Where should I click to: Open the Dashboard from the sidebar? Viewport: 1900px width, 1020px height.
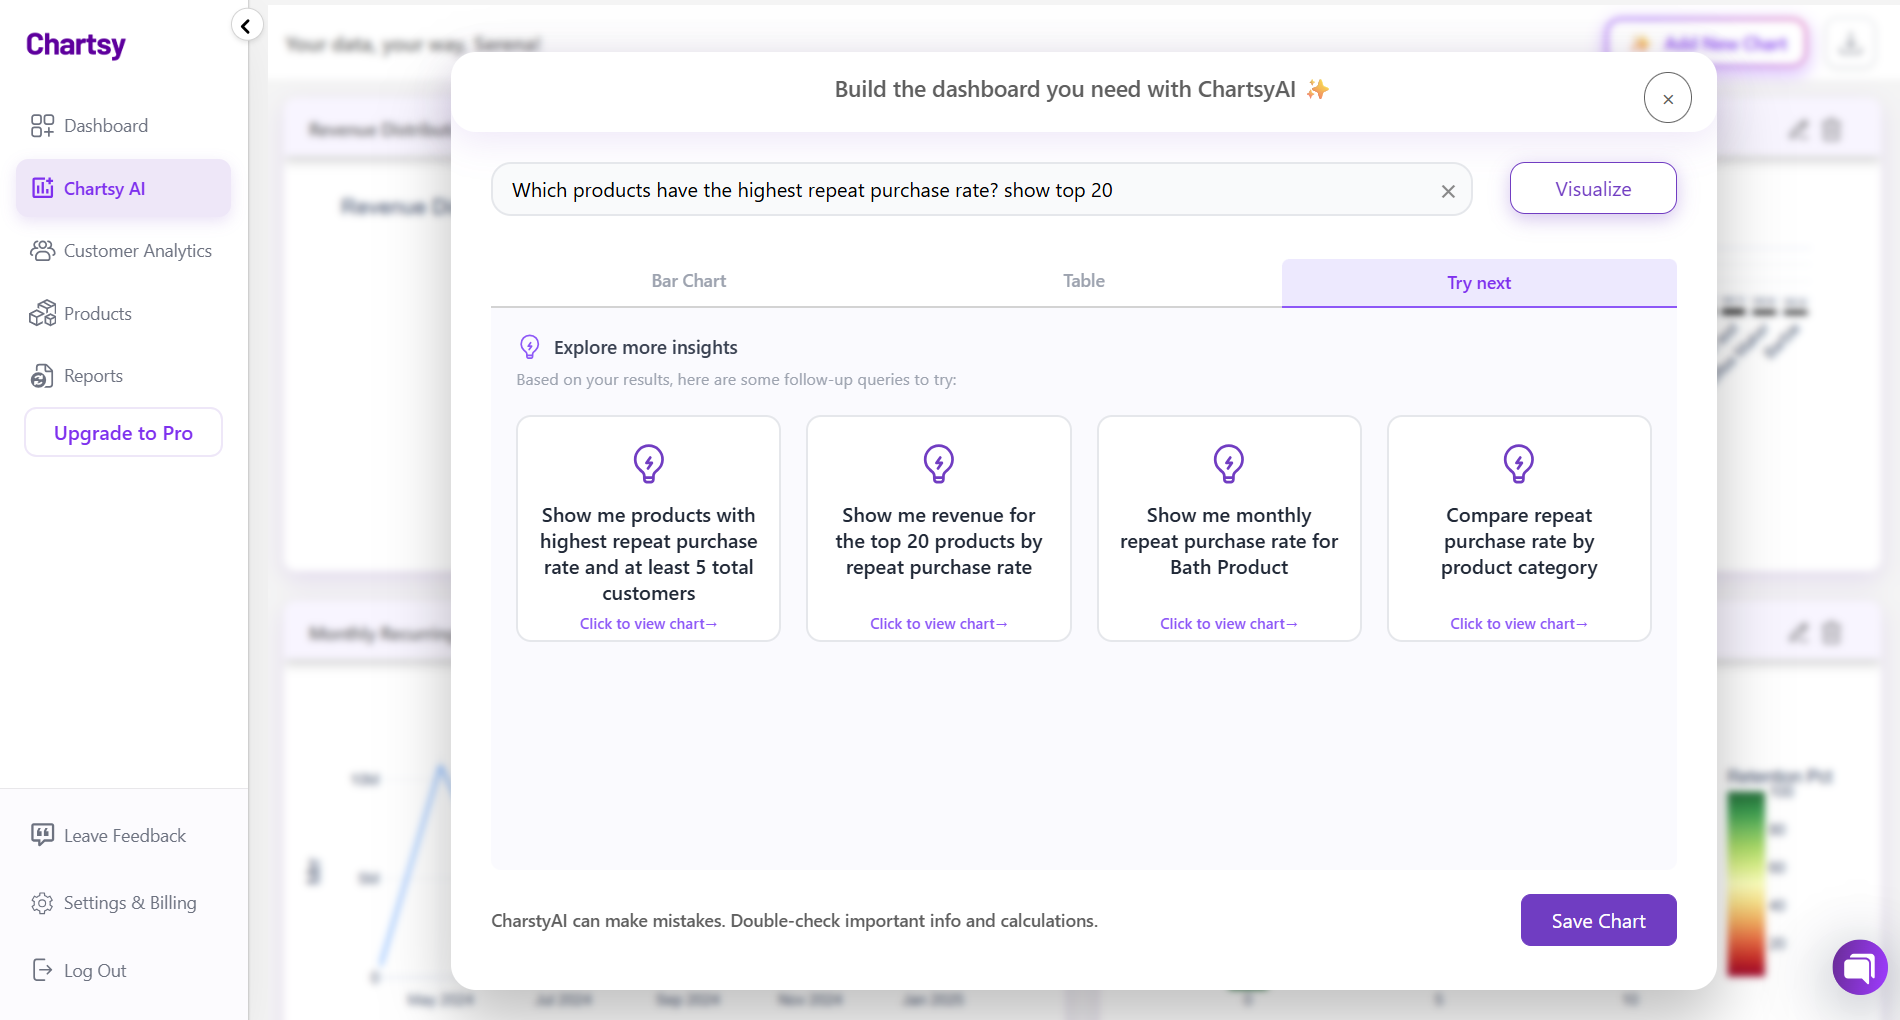pyautogui.click(x=105, y=125)
